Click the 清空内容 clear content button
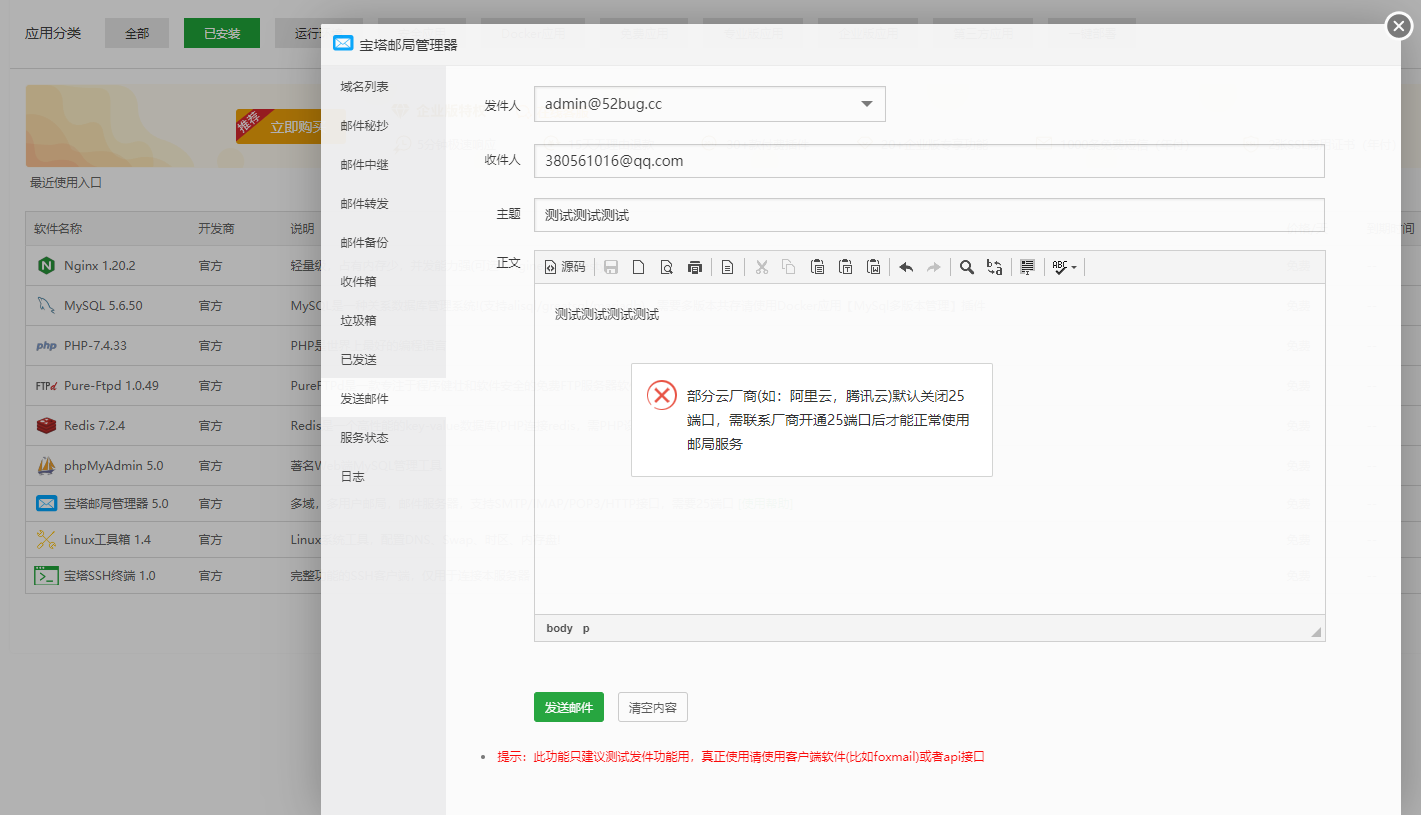This screenshot has height=815, width=1421. 653,707
